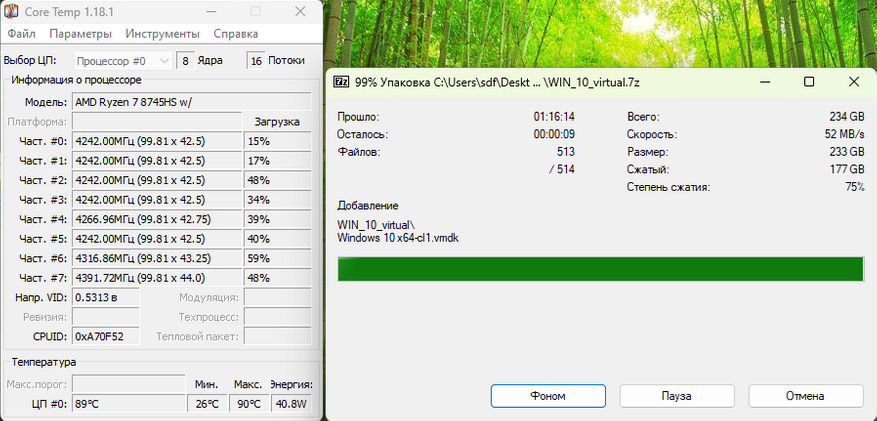
Task: Click the Загрузка column header
Action: tap(277, 122)
